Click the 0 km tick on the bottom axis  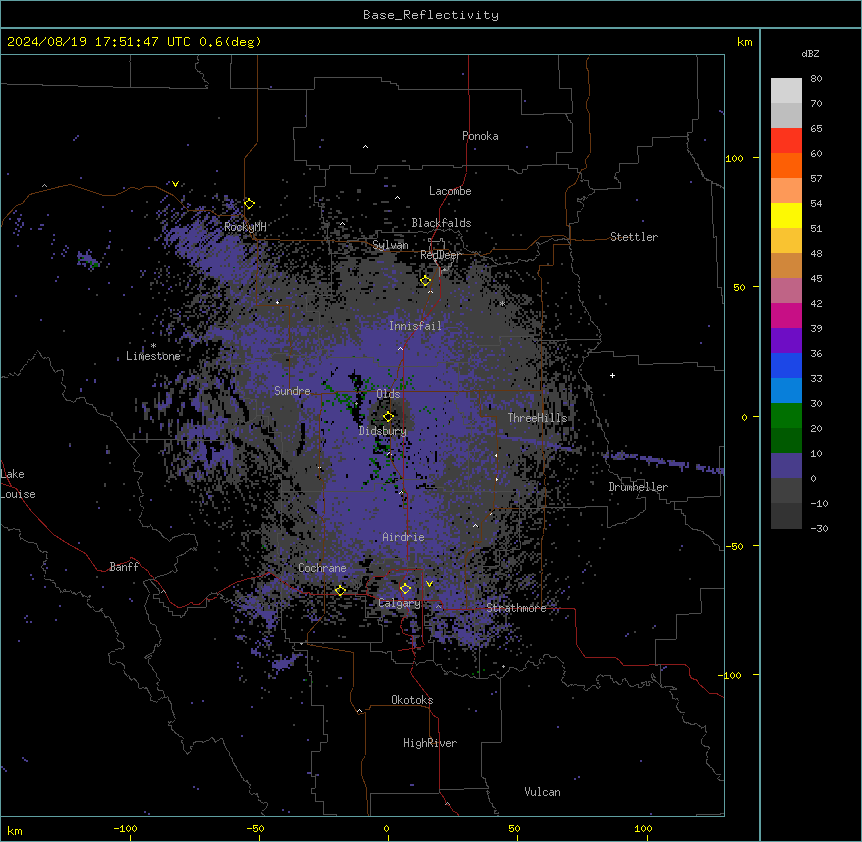pyautogui.click(x=386, y=828)
